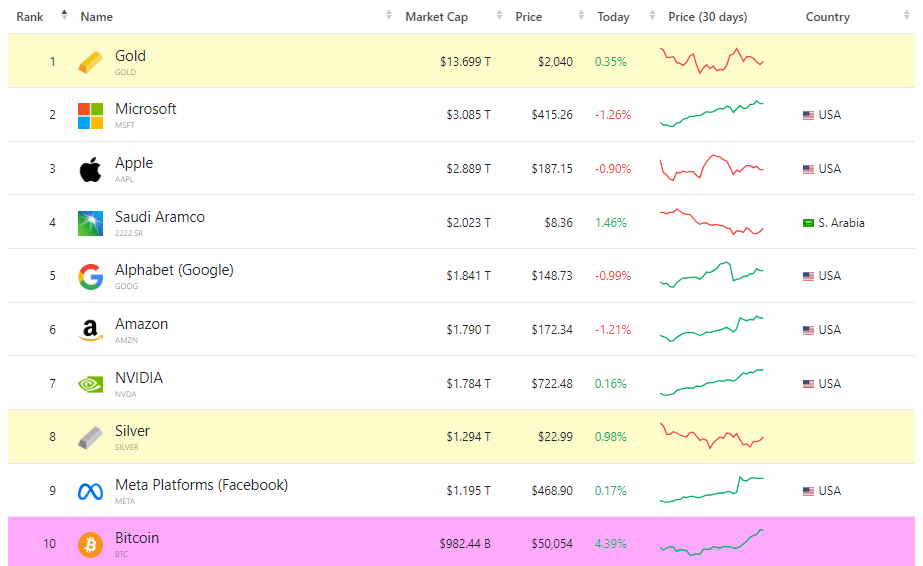Screen dimensions: 923x566
Task: Click Apple 30-day price chart
Action: [x=712, y=168]
